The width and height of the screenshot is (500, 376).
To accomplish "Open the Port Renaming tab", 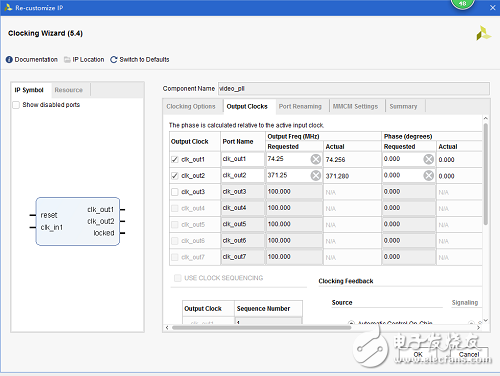I will point(300,106).
